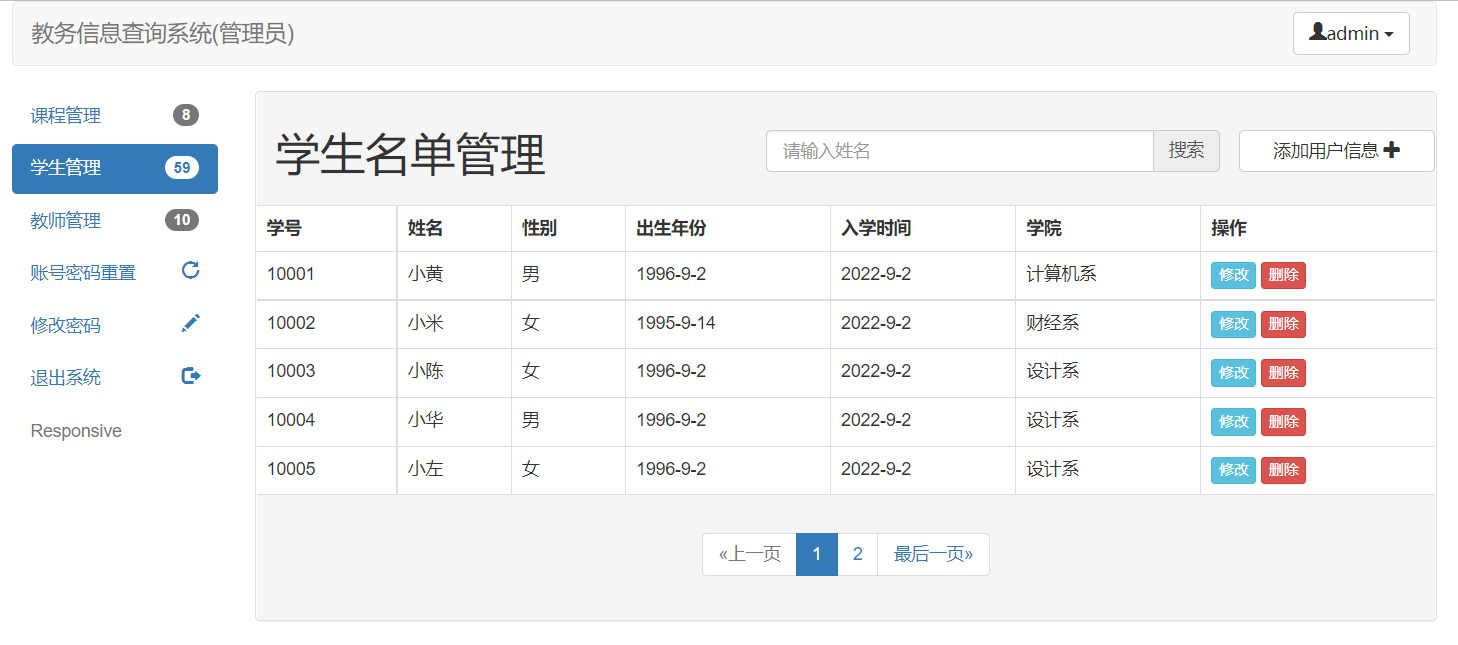Click the 添加用户信息 button
1458x645 pixels.
tap(1337, 151)
